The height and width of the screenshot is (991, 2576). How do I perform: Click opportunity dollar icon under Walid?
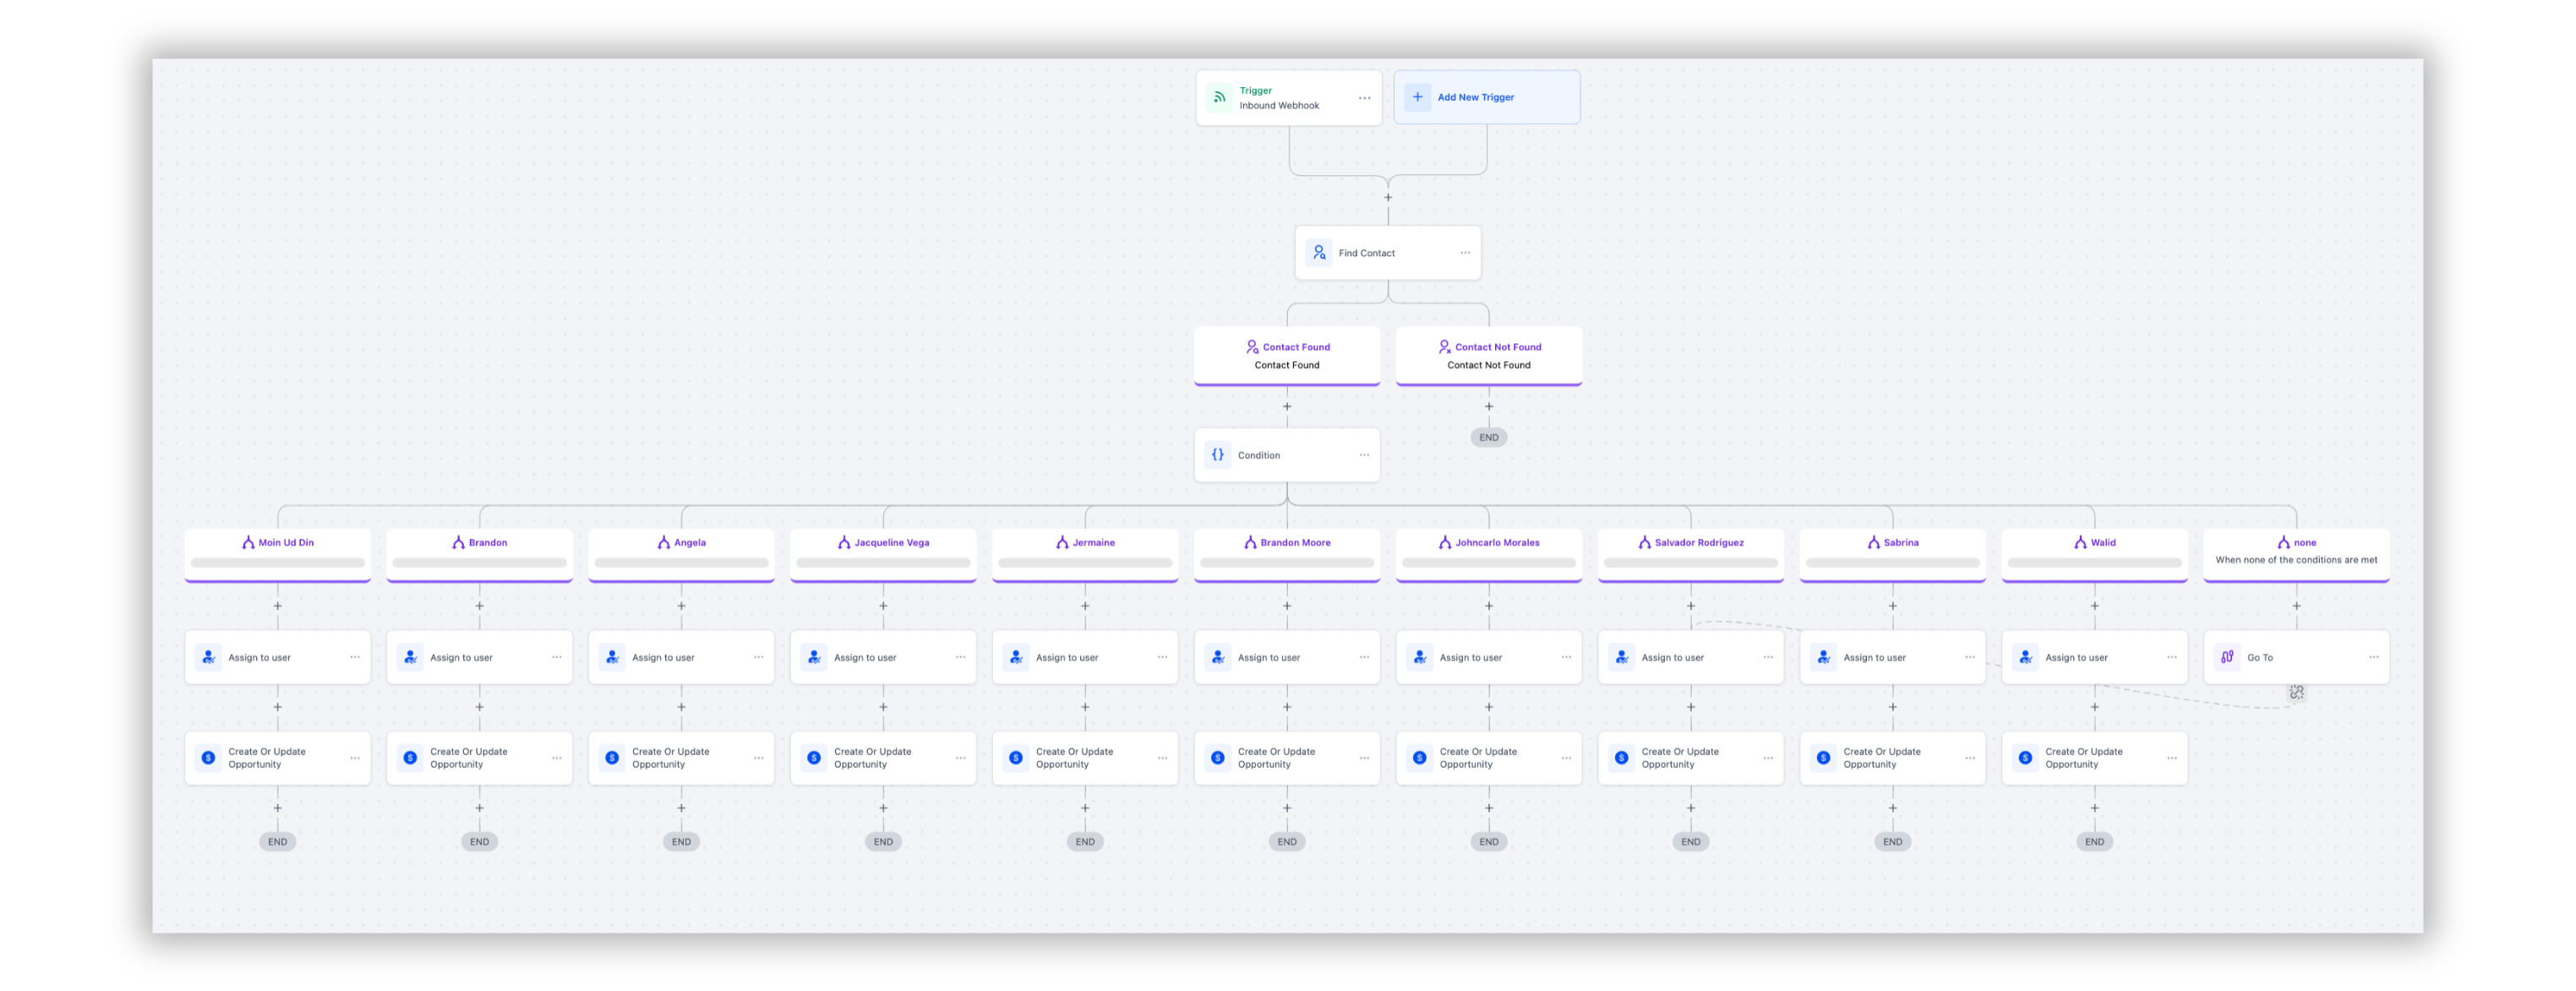(2026, 758)
